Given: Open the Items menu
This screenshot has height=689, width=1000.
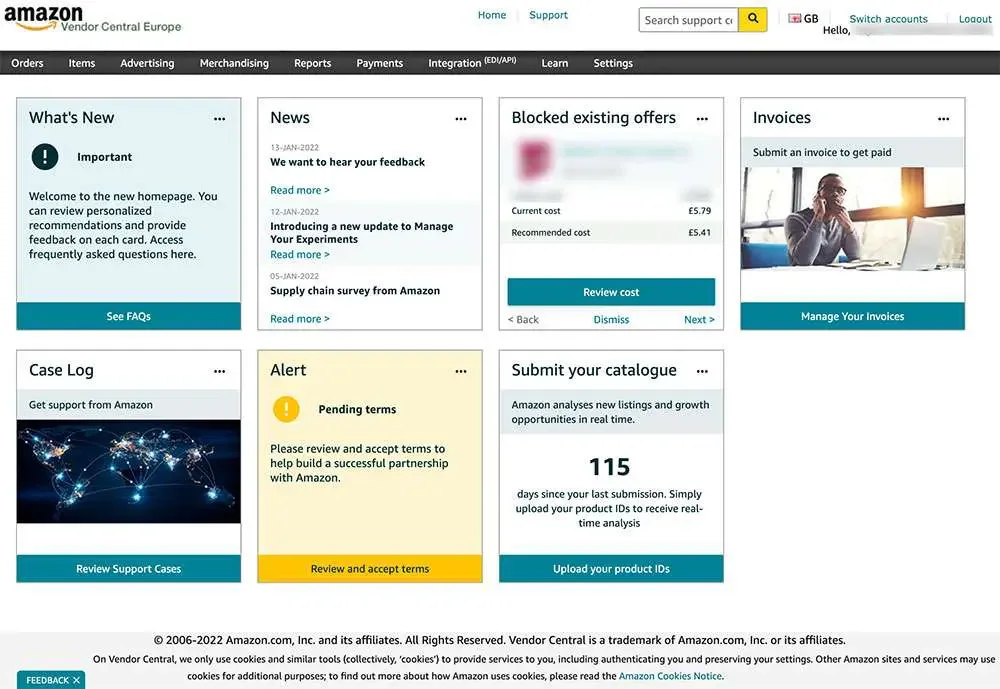Looking at the screenshot, I should pyautogui.click(x=82, y=63).
